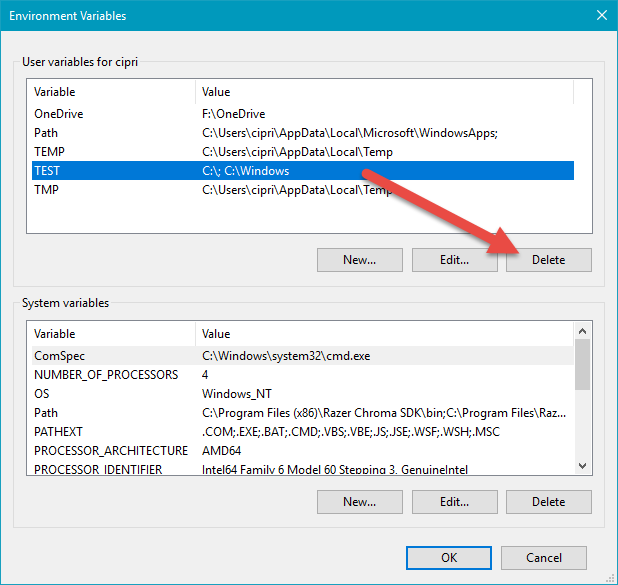Close the Environment Variables dialog
618x585 pixels.
(x=601, y=15)
